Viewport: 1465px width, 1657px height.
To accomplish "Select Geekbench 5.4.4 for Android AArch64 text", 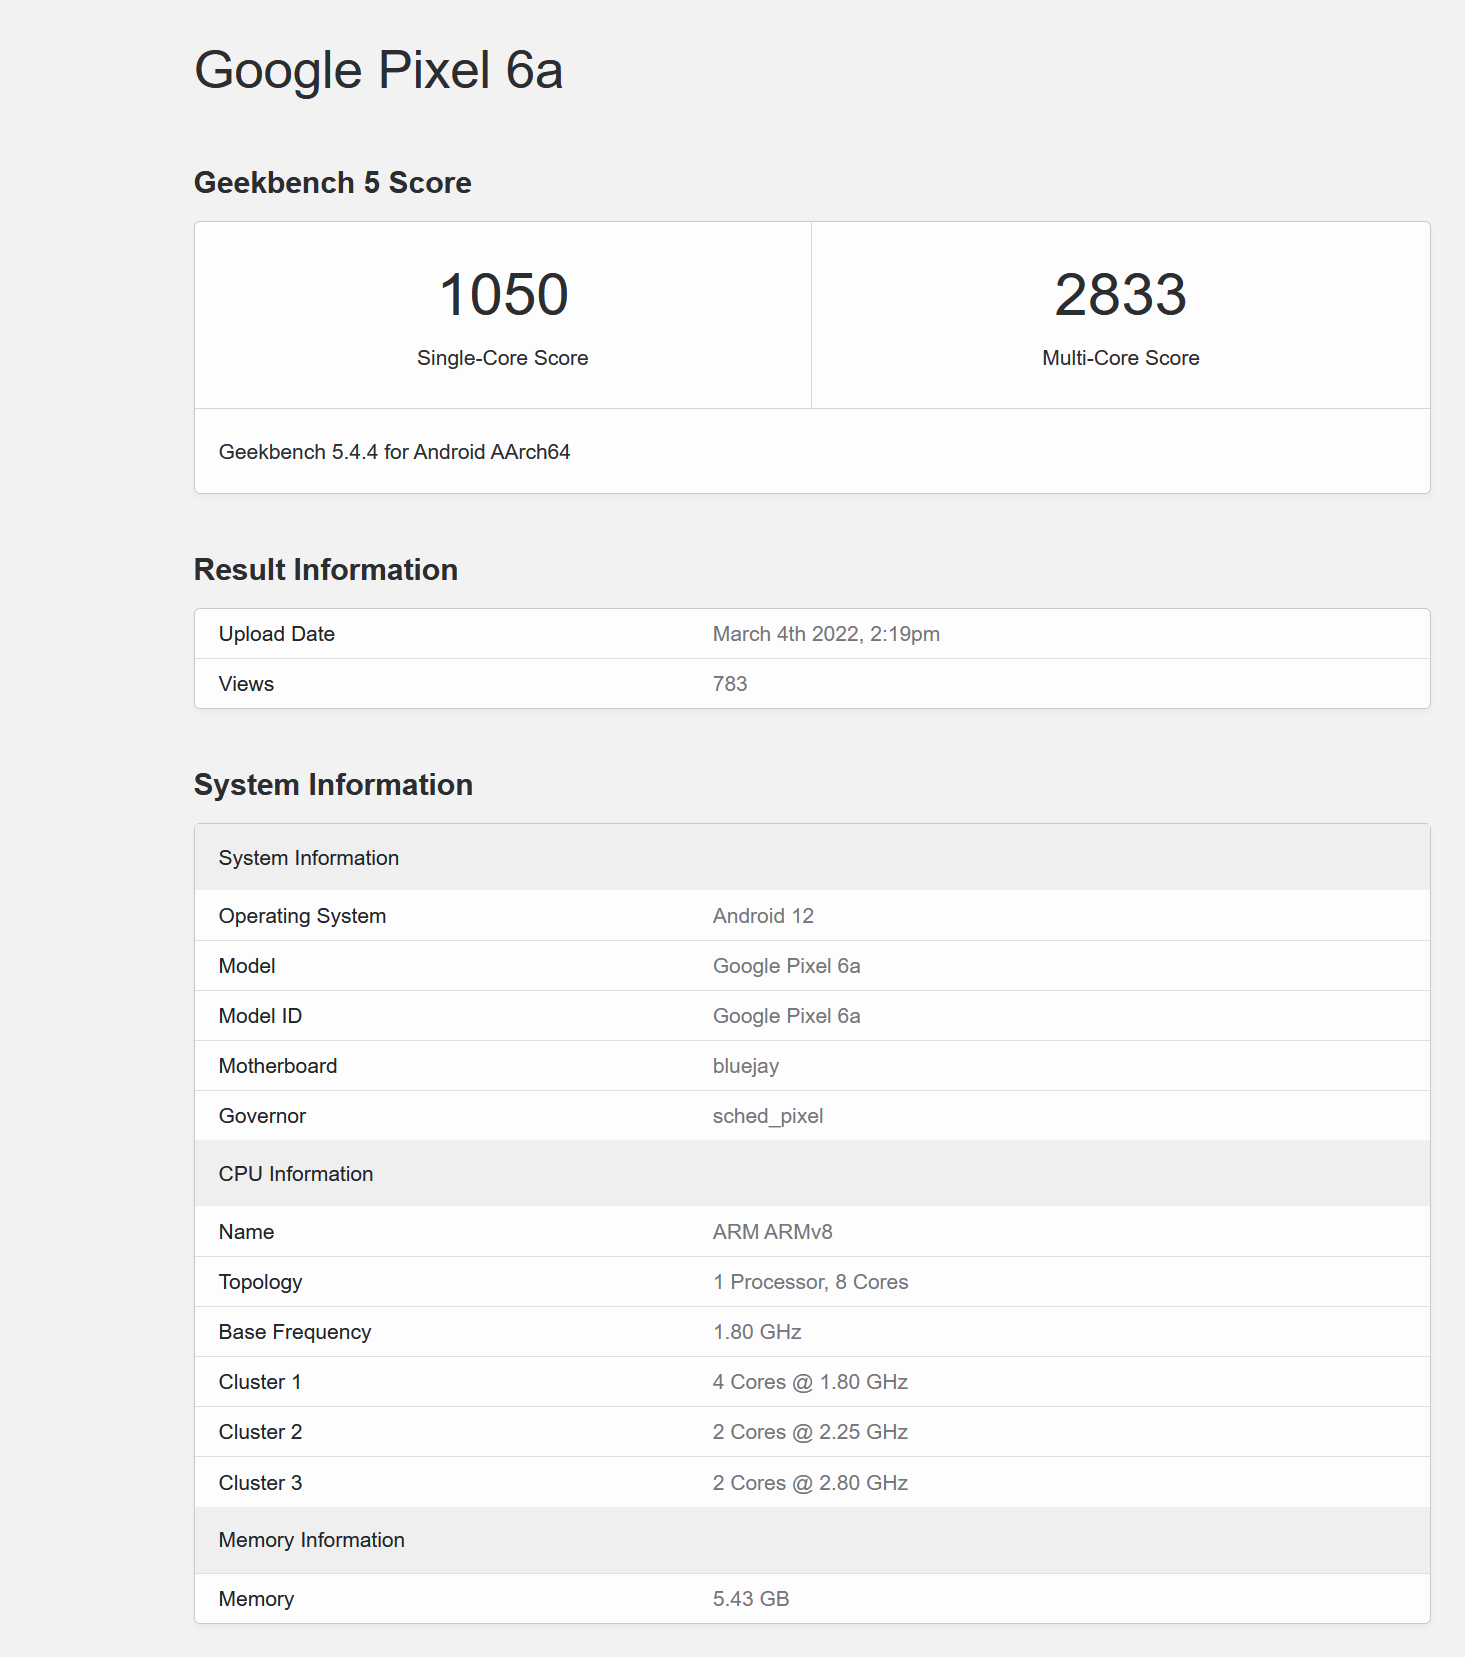I will [x=394, y=452].
